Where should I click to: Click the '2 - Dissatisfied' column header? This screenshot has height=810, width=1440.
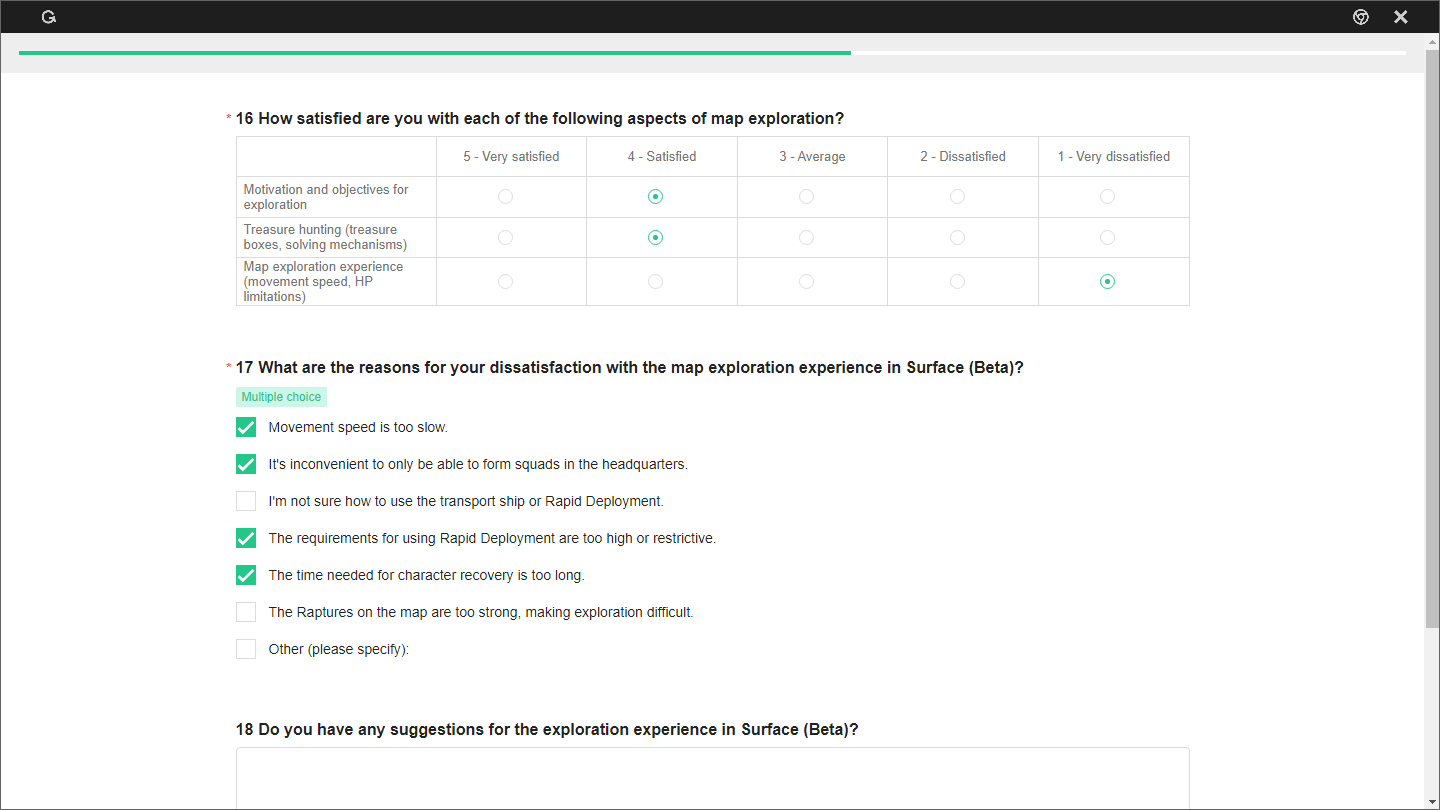click(963, 156)
